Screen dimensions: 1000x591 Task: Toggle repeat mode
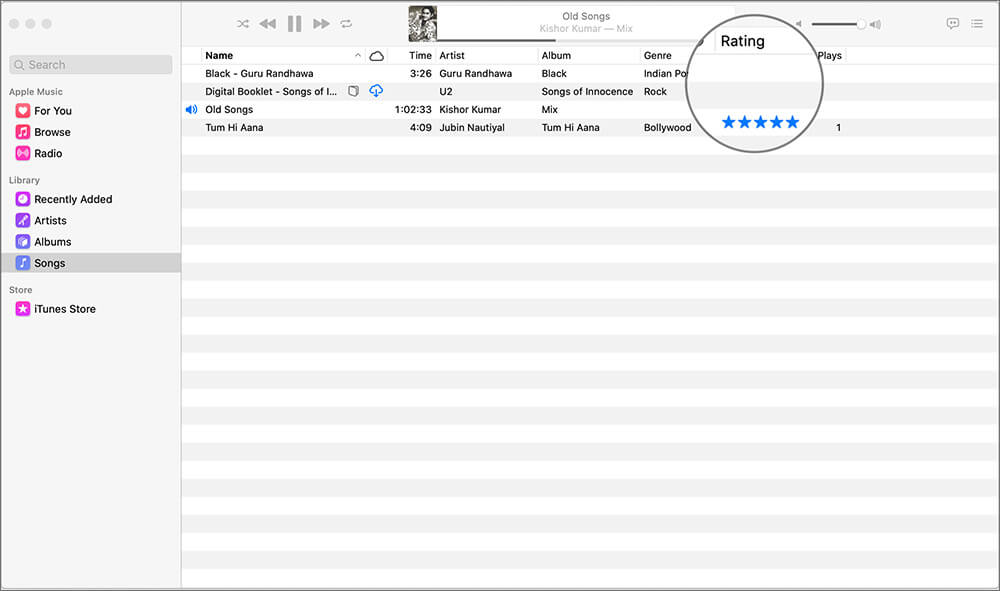tap(346, 24)
